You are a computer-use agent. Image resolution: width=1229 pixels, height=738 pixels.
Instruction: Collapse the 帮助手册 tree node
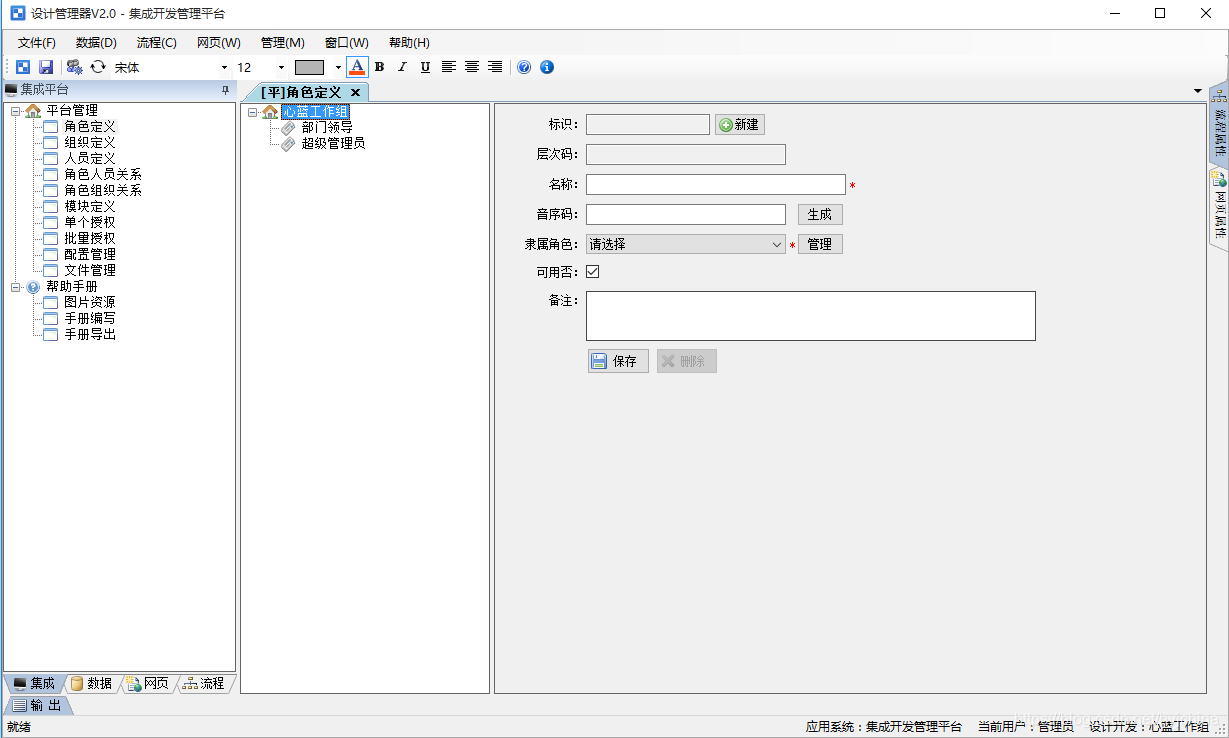click(15, 287)
